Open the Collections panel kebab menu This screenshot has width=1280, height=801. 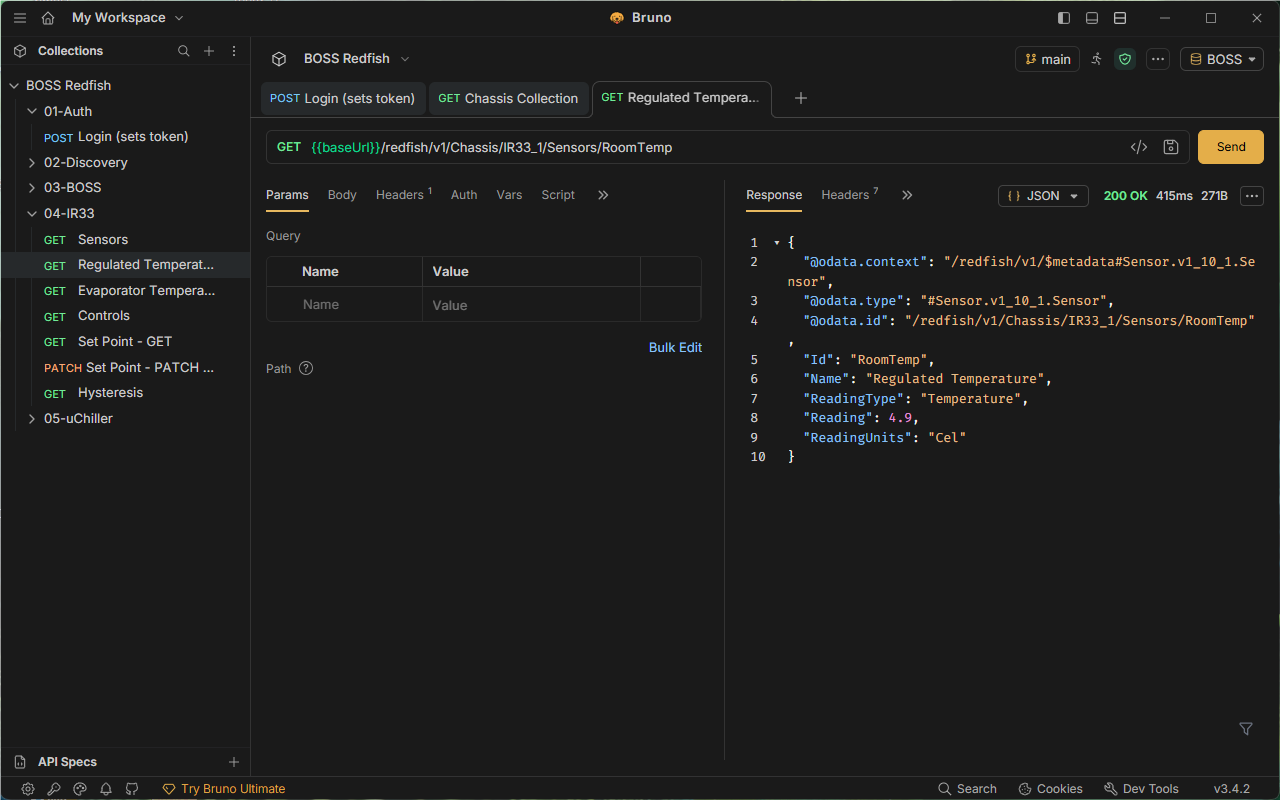[x=234, y=51]
